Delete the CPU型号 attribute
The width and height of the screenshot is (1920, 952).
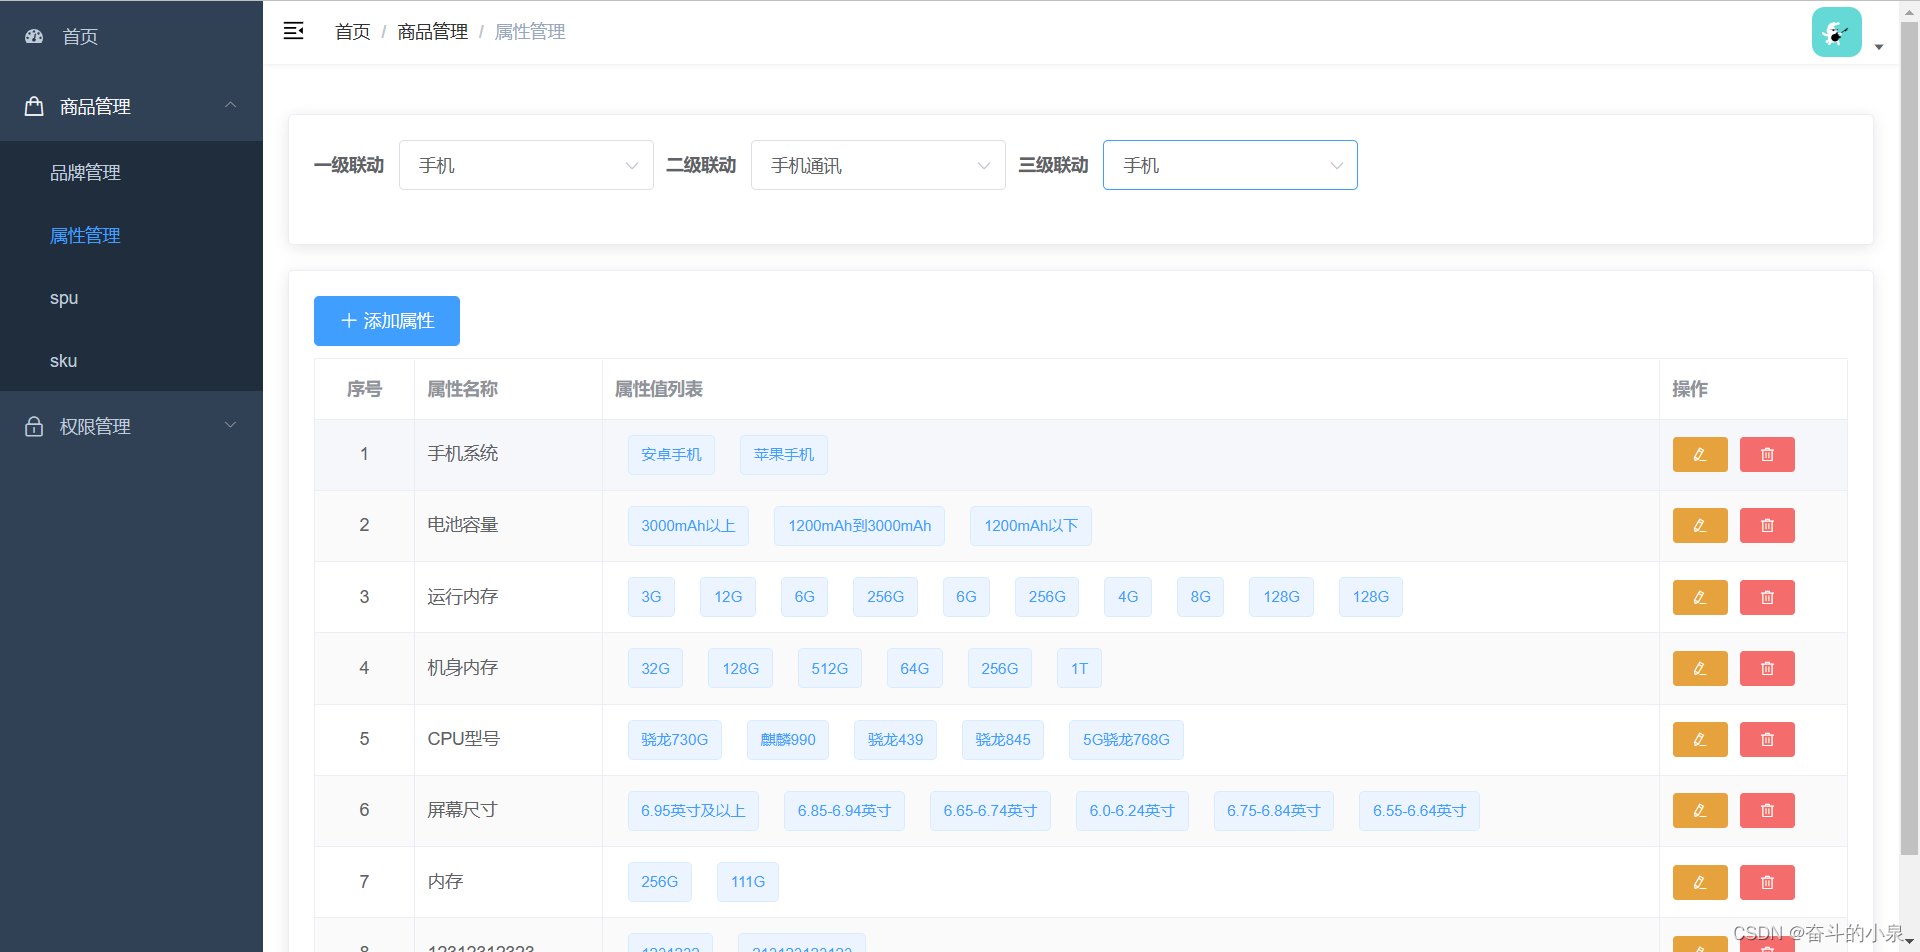point(1767,740)
